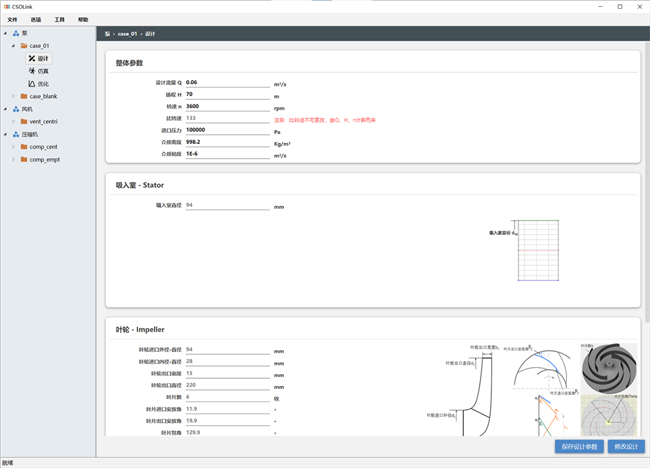Click the vertical scrollbar of the design panel
The height and width of the screenshot is (468, 650).
click(645, 200)
